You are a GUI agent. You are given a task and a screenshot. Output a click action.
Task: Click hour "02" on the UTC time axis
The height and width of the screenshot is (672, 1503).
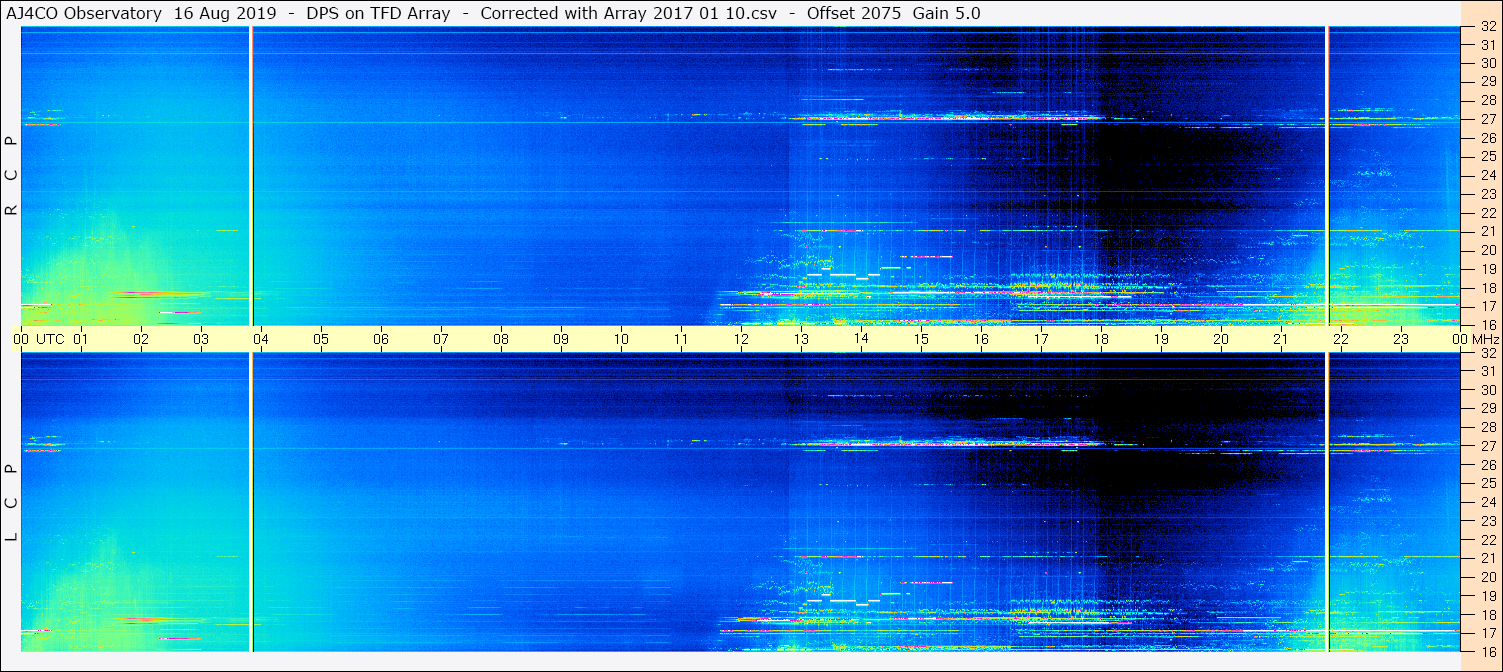tap(141, 339)
